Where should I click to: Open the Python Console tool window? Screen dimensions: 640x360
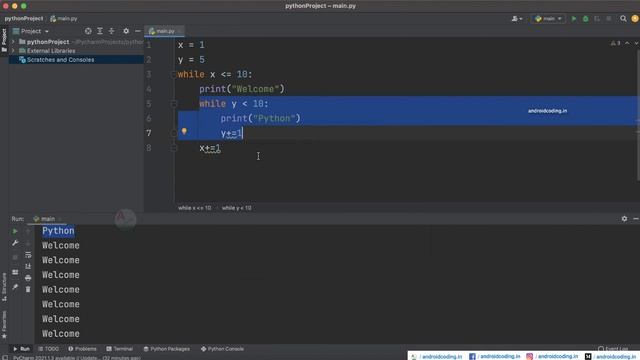222,349
